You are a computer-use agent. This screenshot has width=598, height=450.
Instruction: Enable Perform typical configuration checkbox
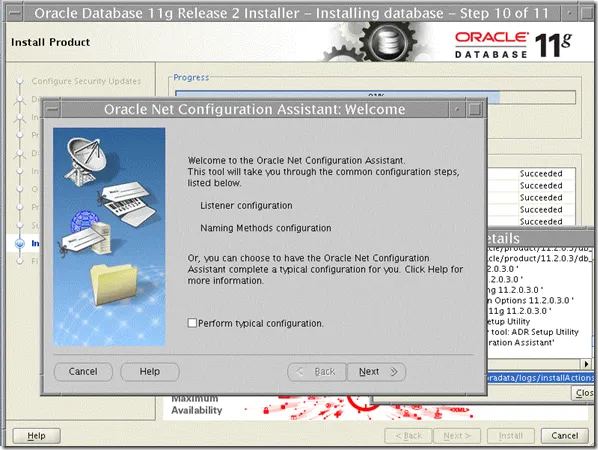[192, 323]
